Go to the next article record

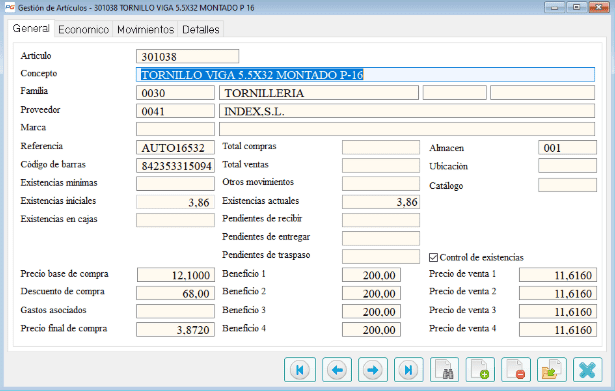tap(373, 369)
